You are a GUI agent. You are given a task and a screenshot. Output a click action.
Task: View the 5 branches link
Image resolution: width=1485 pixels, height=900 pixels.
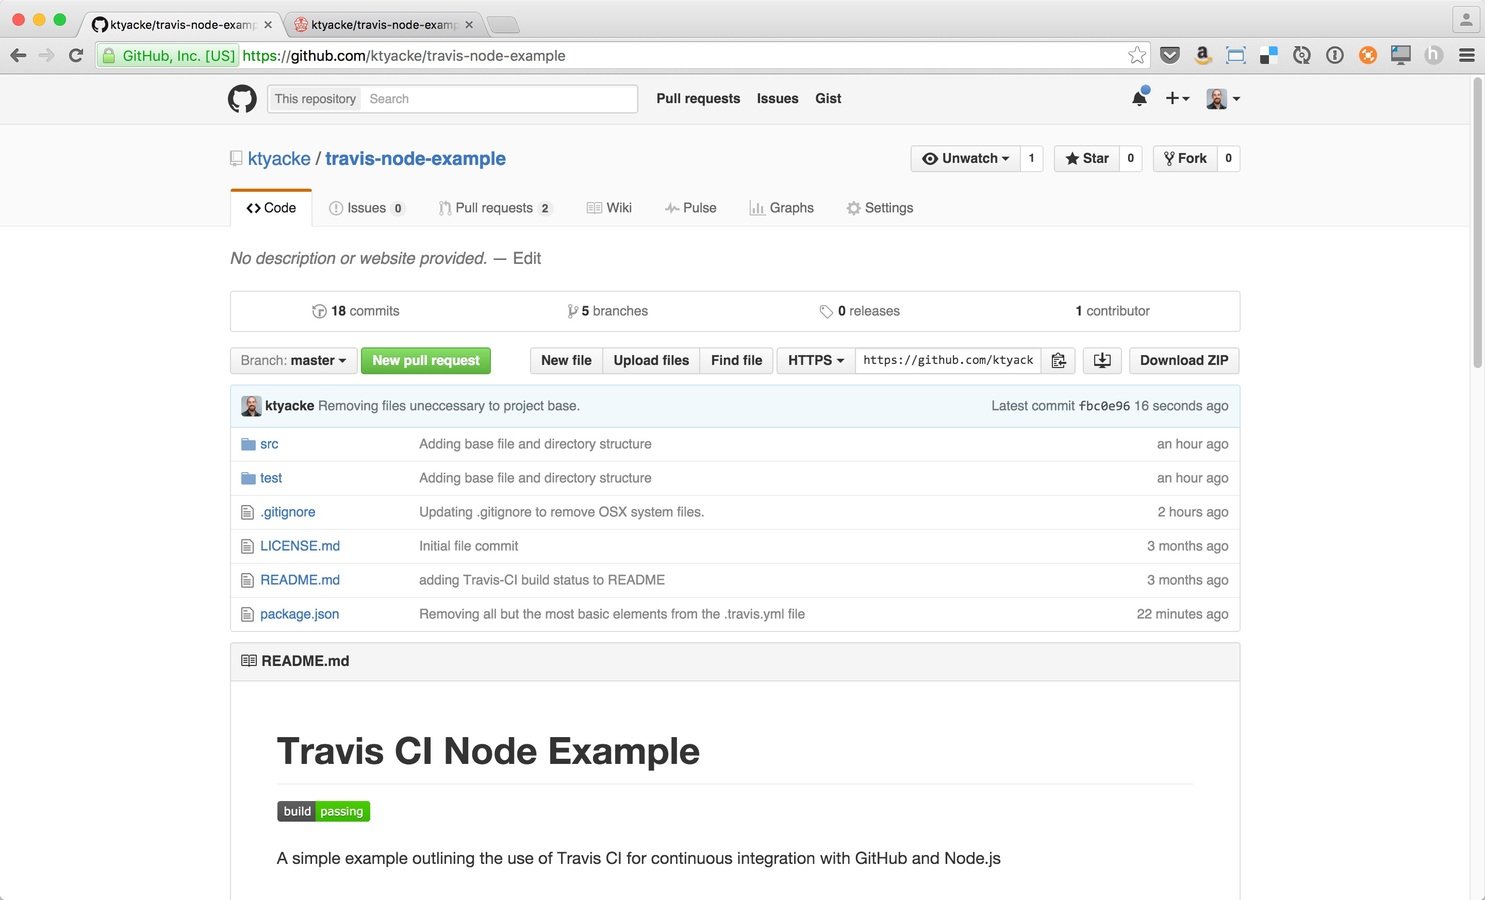tap(607, 311)
